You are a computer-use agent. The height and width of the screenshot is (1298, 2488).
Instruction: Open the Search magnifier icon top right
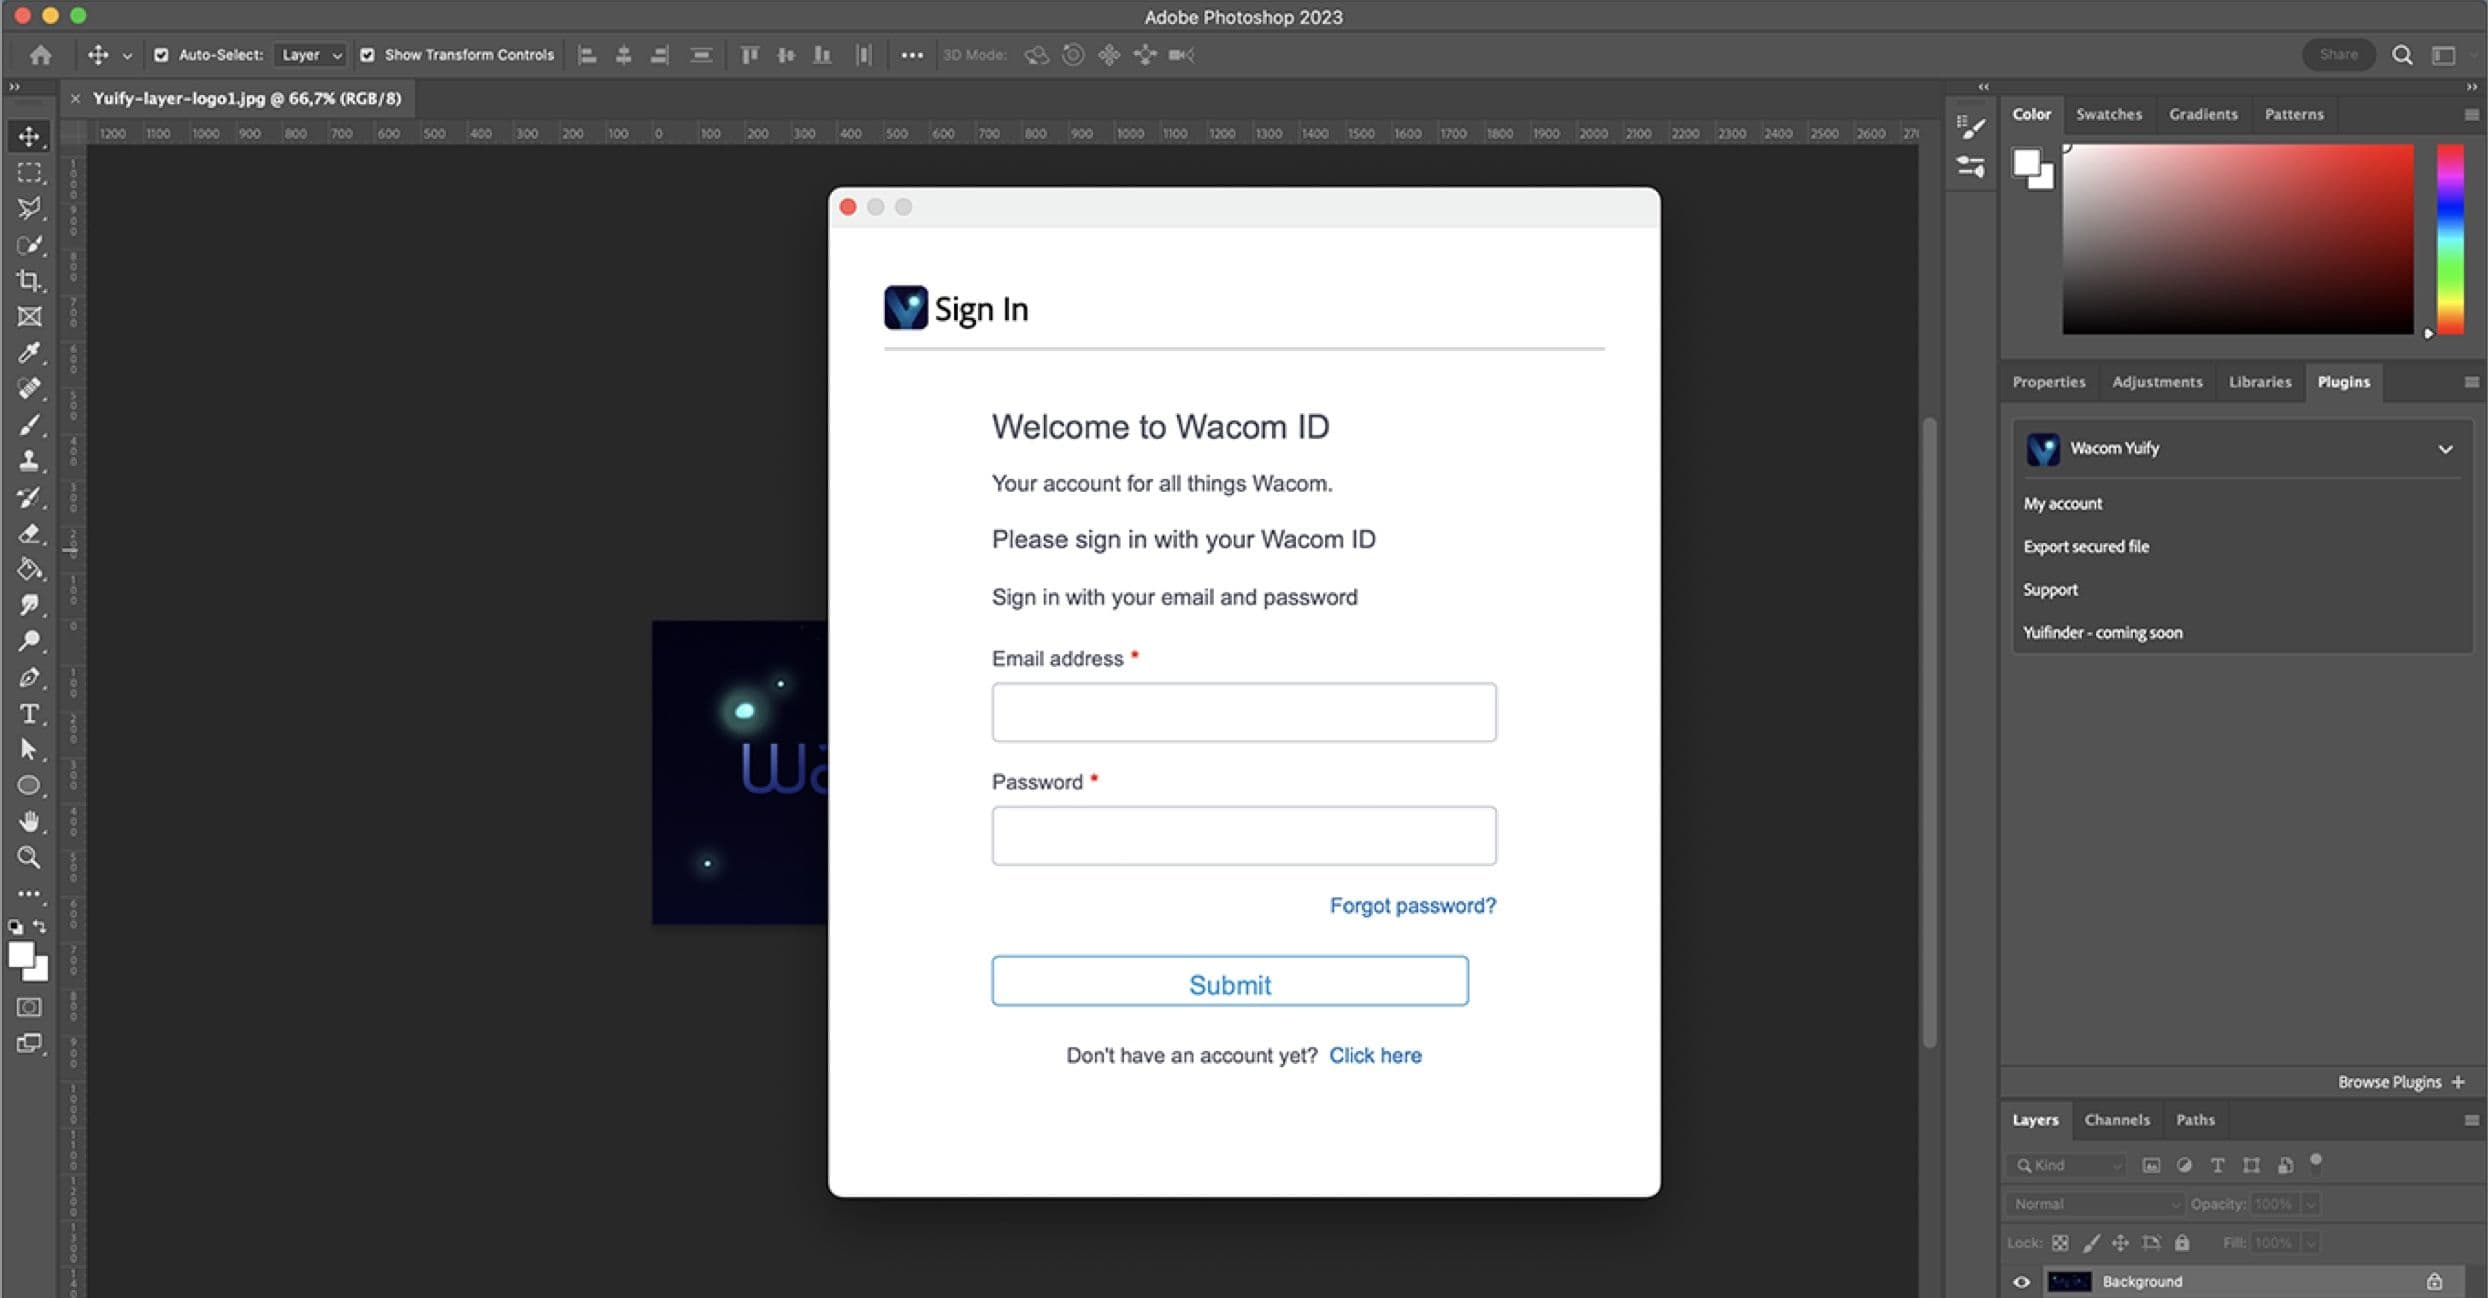click(x=2402, y=55)
